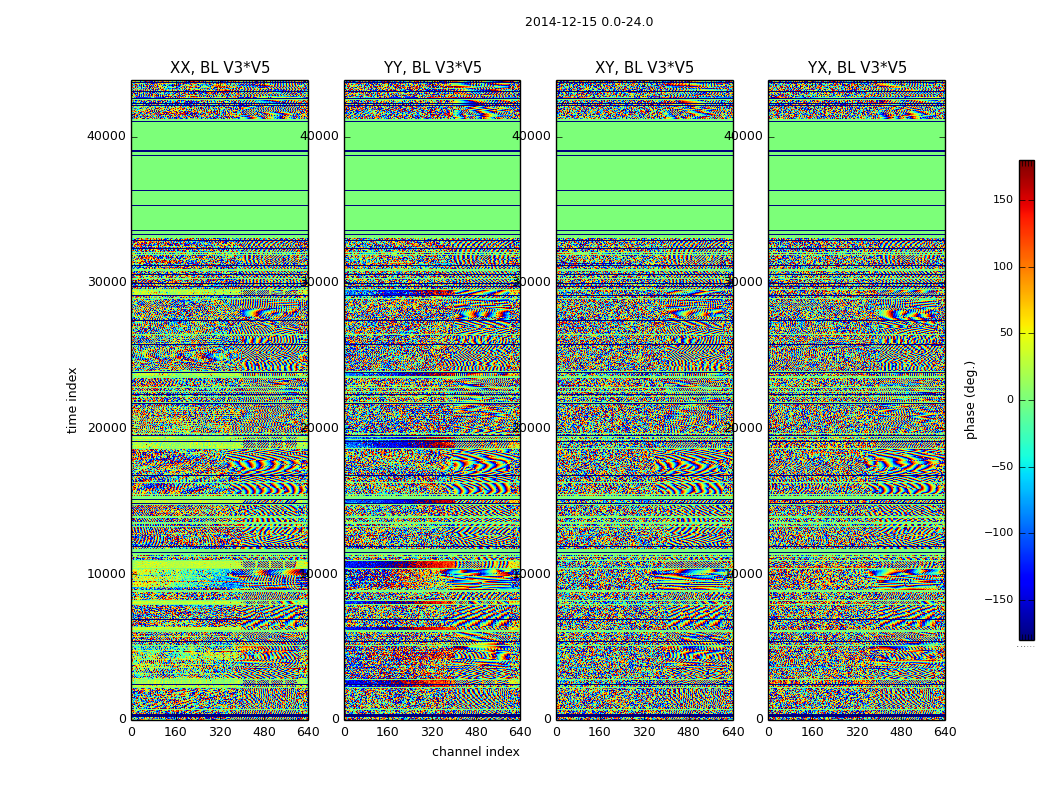Click the XY phase waterfall plot

coord(645,400)
